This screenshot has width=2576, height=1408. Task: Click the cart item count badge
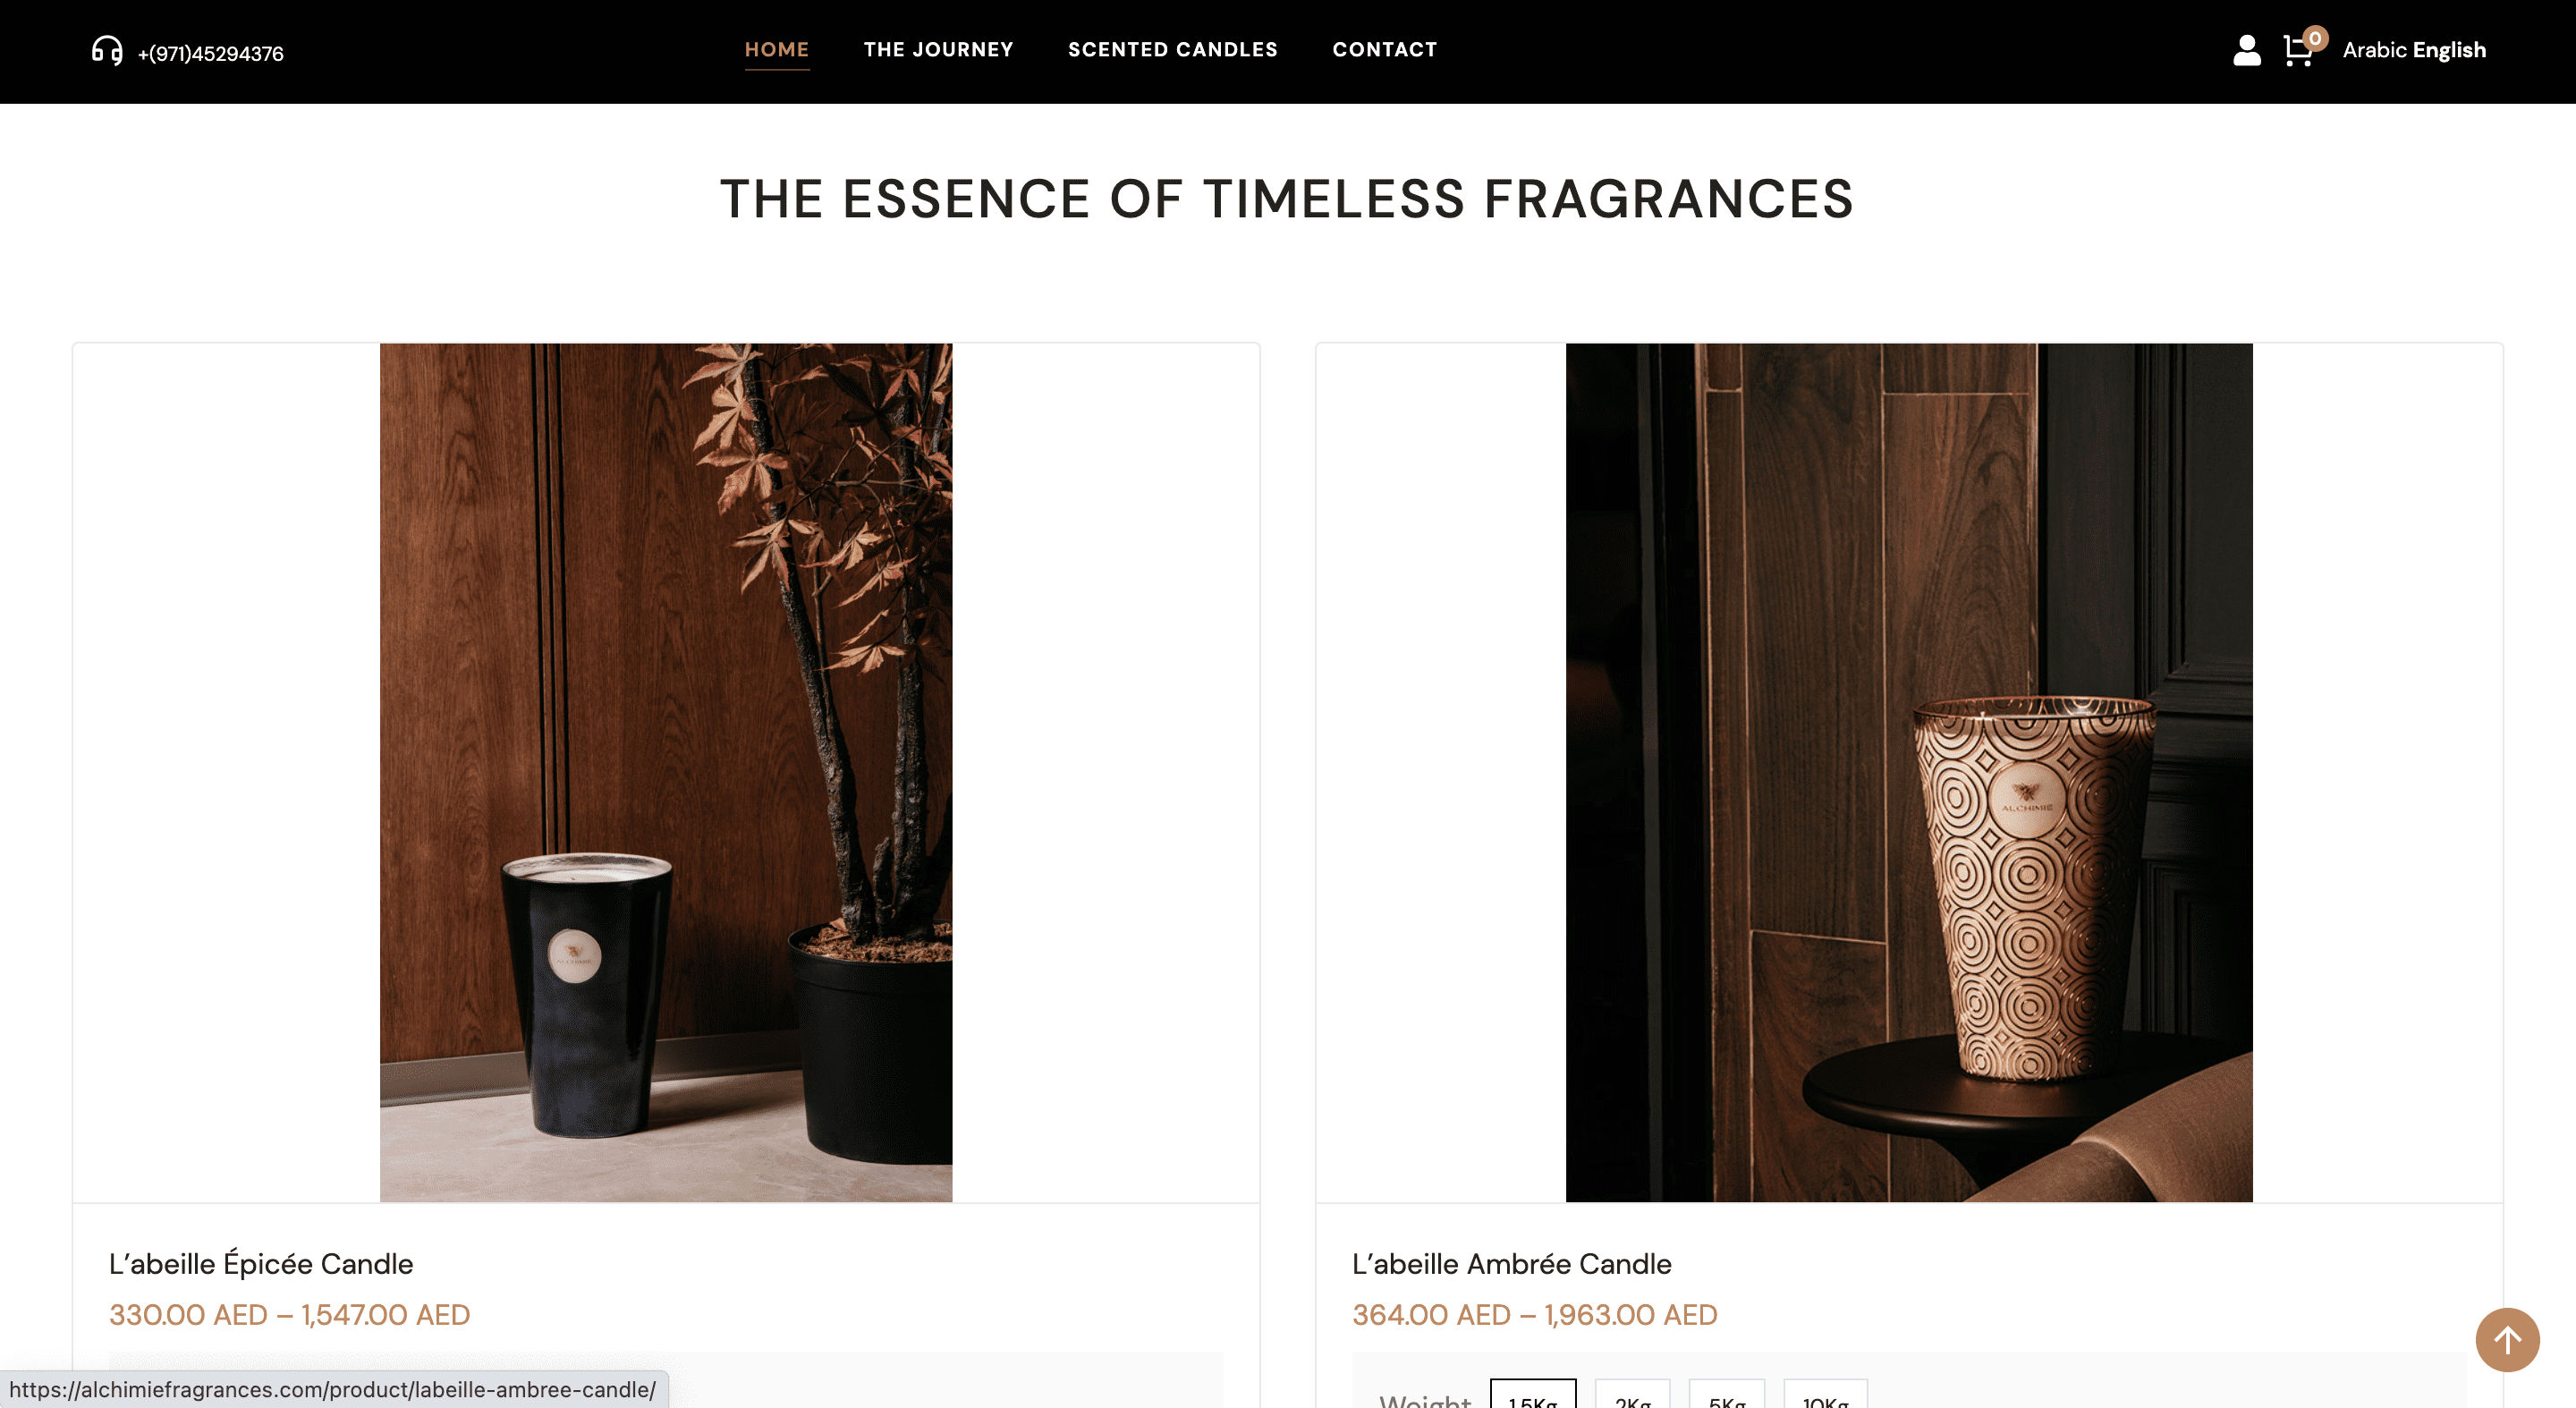point(2314,38)
